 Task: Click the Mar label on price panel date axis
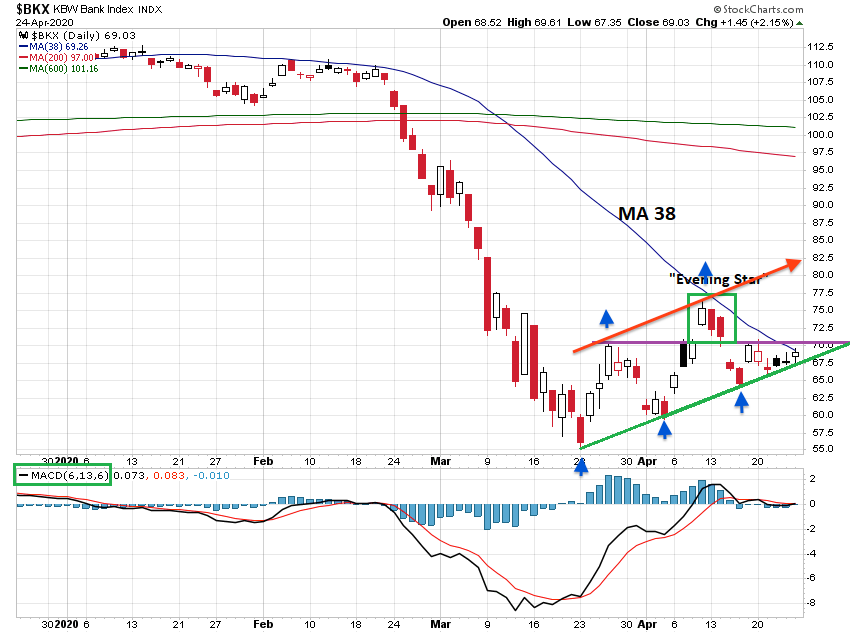[440, 461]
